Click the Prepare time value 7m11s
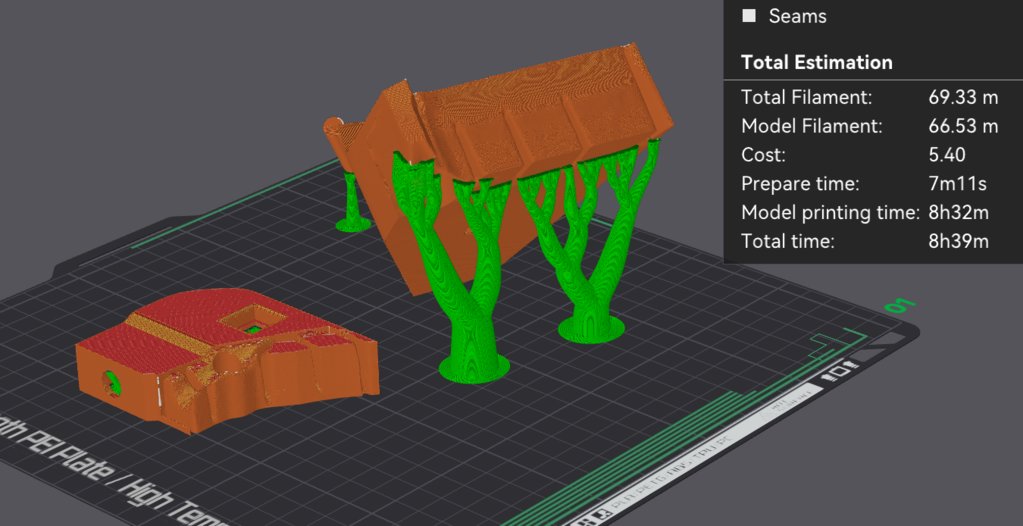This screenshot has height=526, width=1023. click(957, 184)
